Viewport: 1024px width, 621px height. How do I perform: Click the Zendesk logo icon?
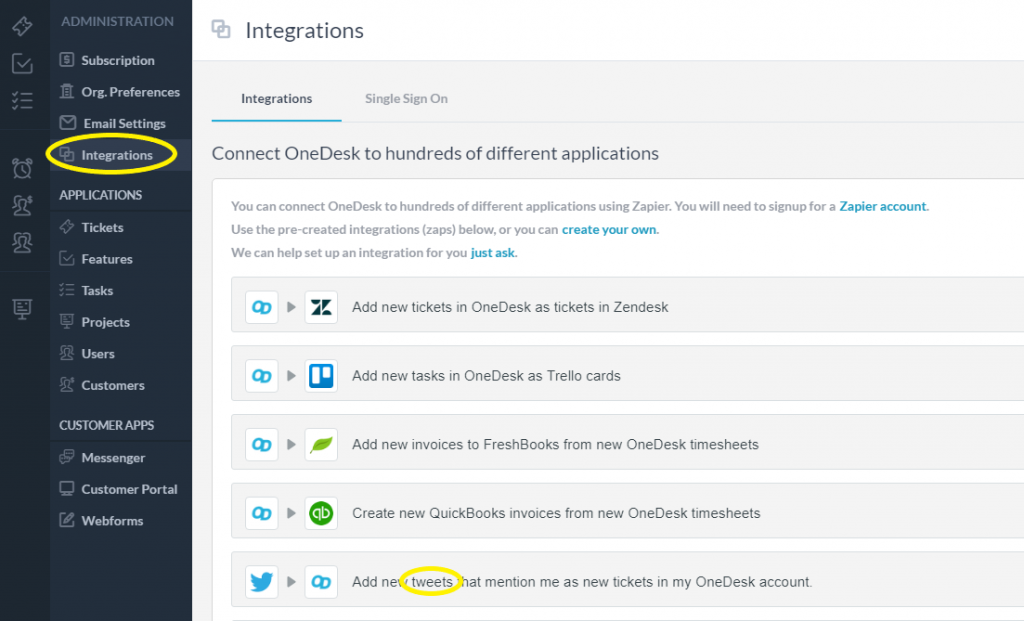click(321, 307)
